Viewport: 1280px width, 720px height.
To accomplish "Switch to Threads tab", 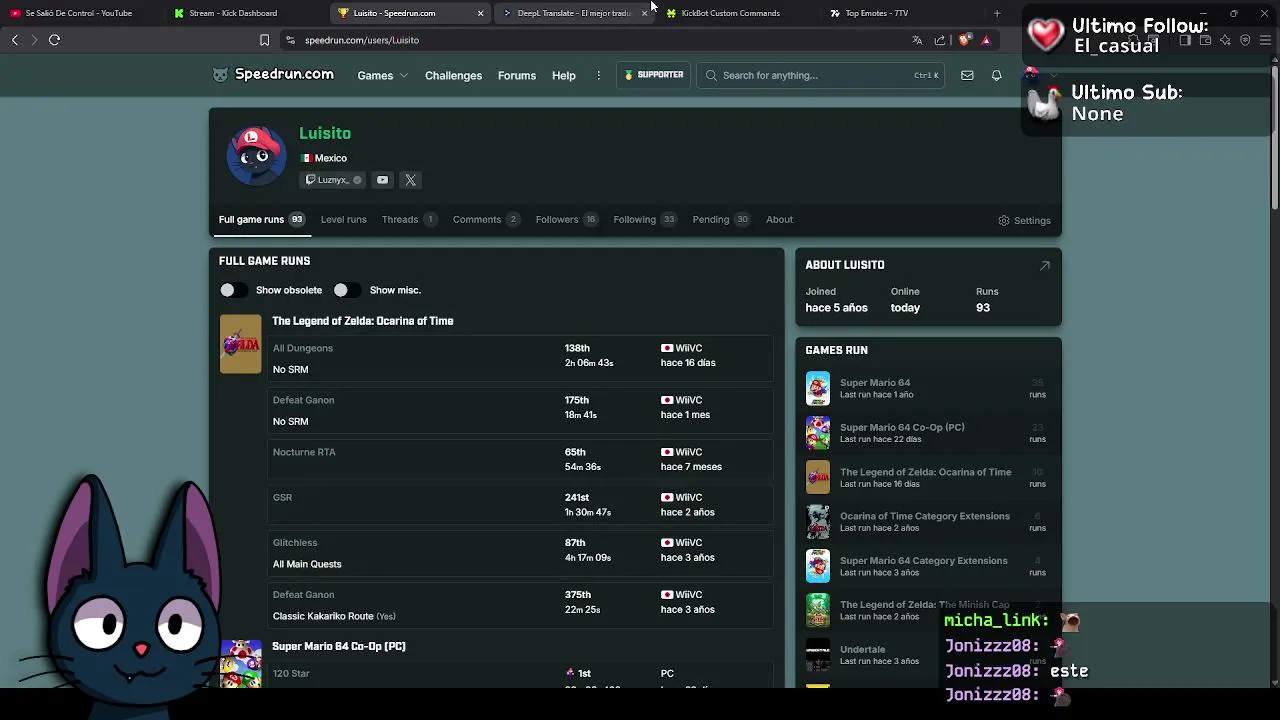I will (409, 220).
